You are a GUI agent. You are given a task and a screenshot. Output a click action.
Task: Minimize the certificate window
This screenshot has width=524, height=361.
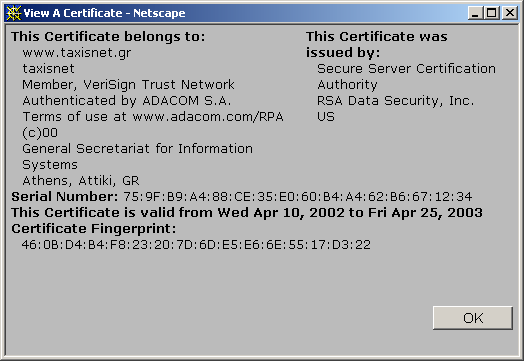click(x=475, y=13)
